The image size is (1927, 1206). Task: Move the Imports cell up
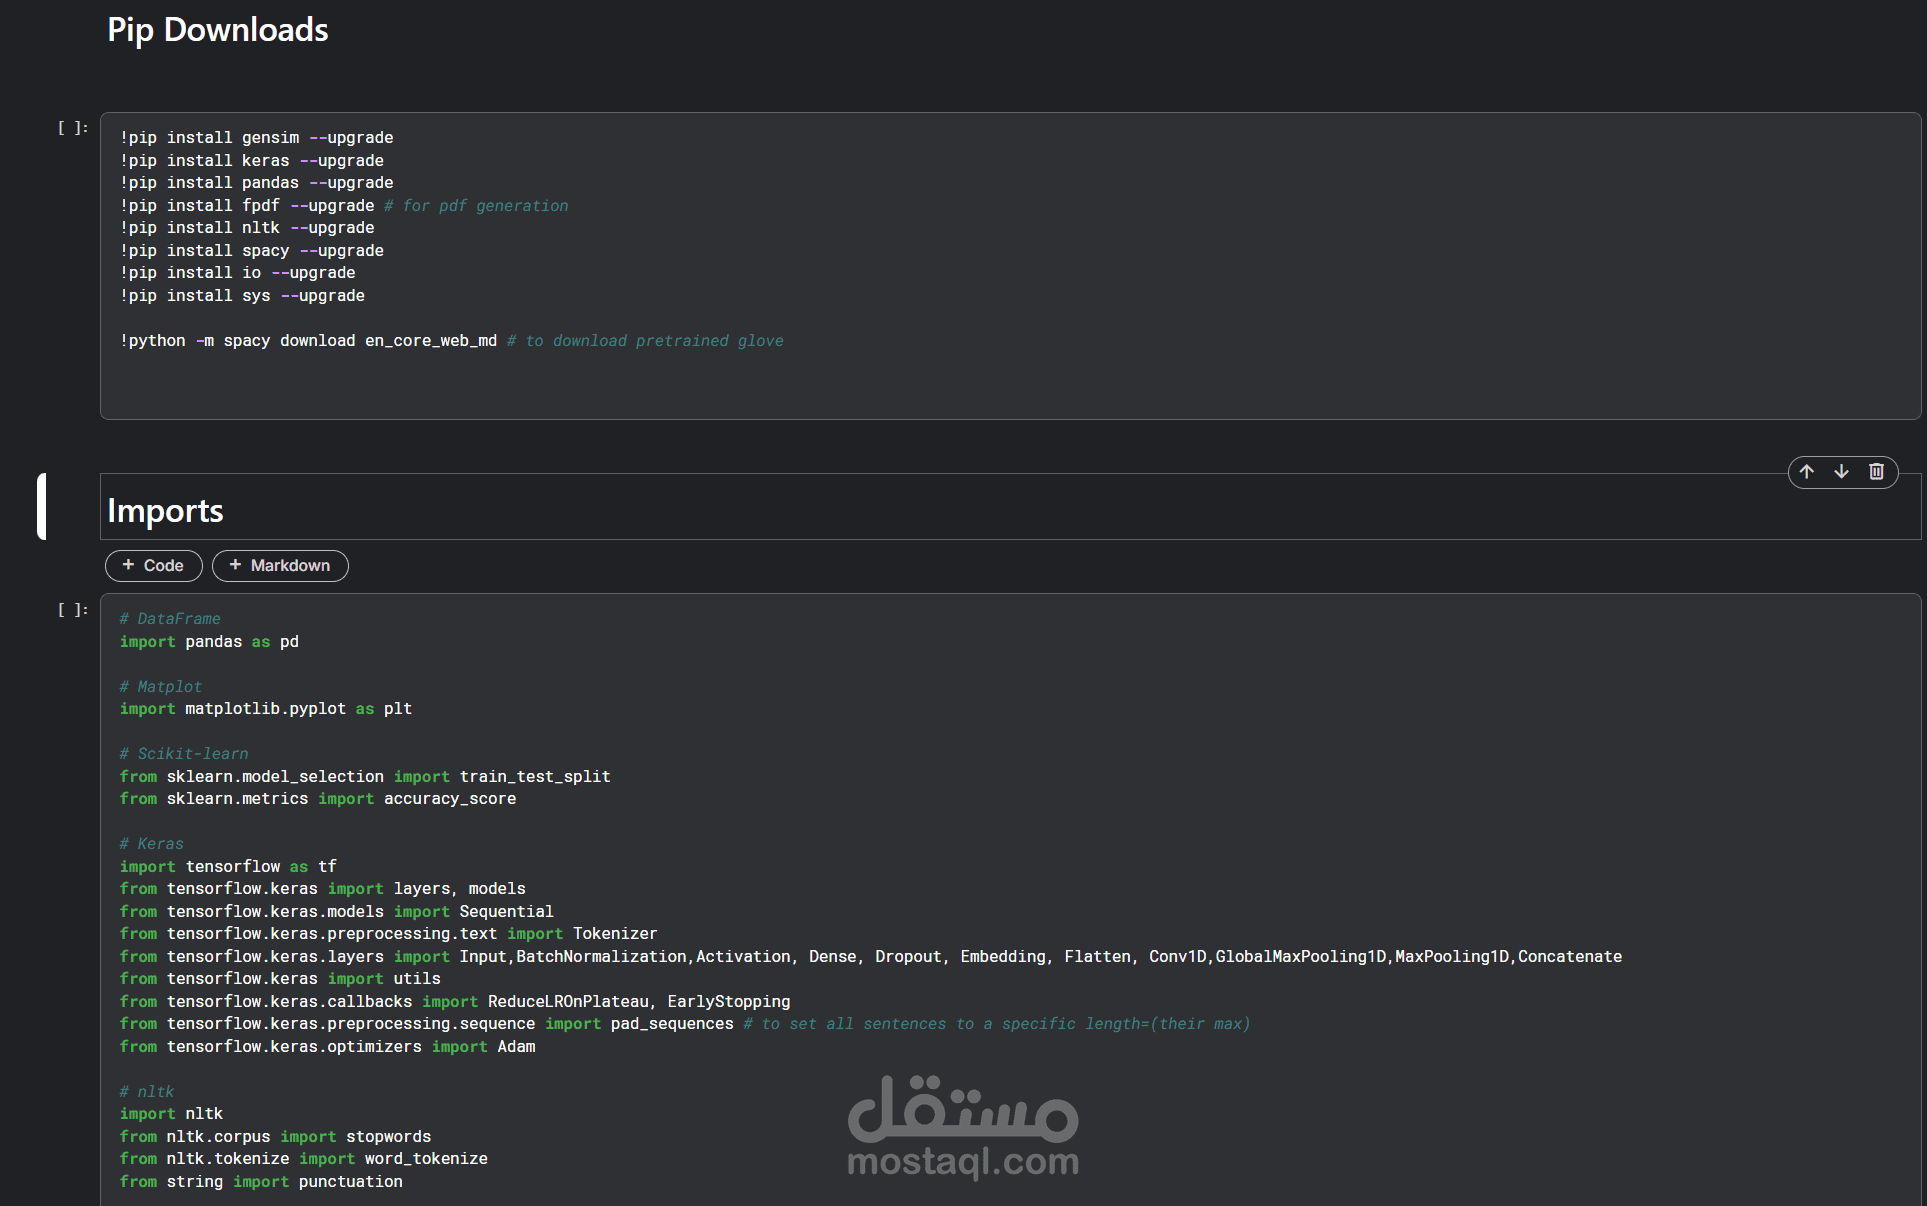click(x=1807, y=472)
